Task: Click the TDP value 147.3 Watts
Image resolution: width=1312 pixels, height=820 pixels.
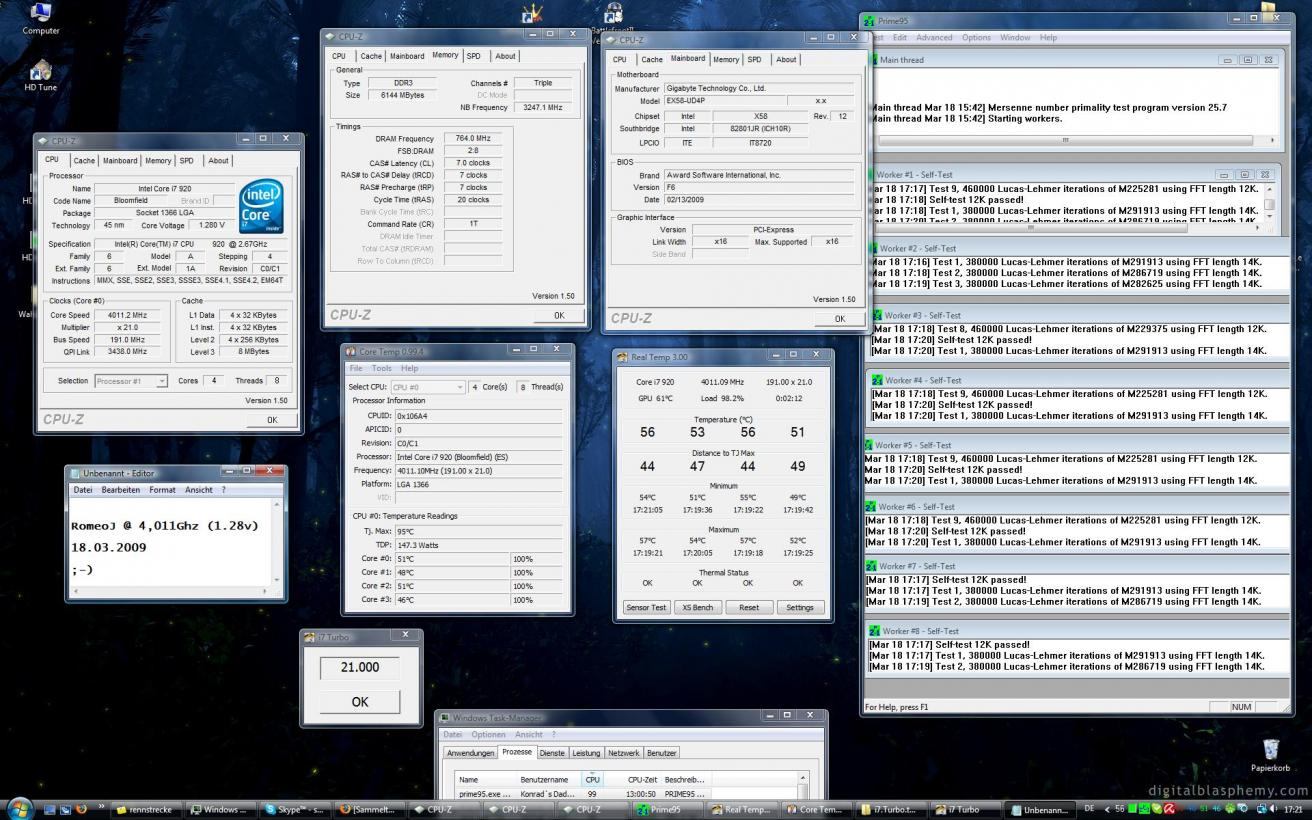Action: tap(479, 545)
